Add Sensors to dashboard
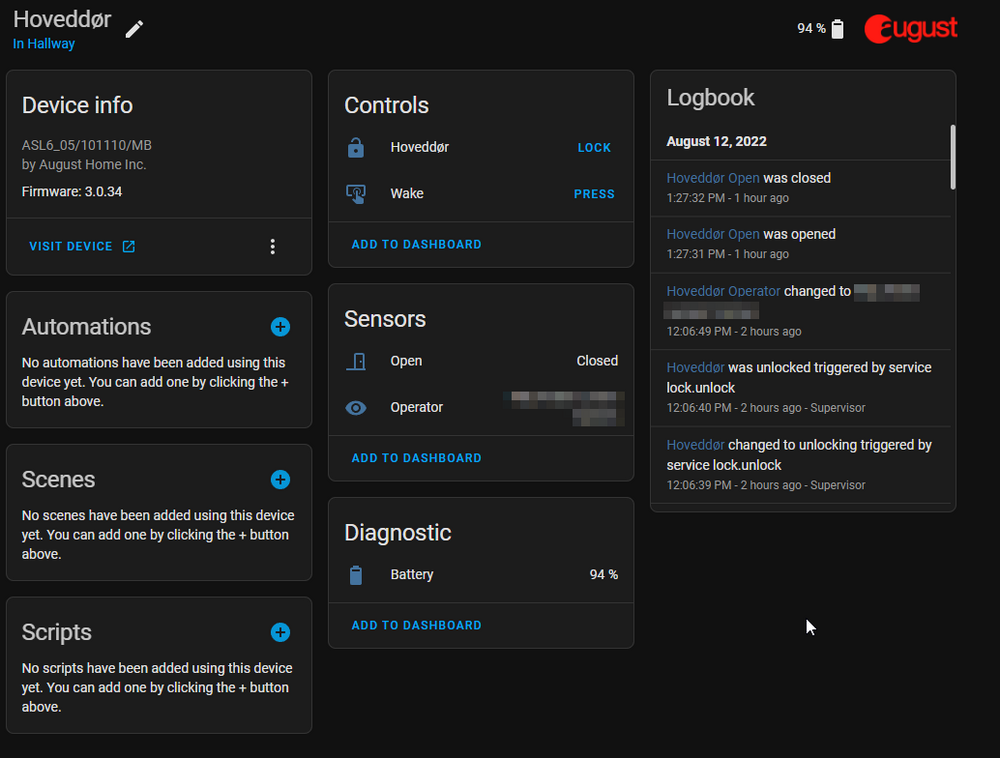Image resolution: width=1000 pixels, height=758 pixels. click(x=416, y=458)
